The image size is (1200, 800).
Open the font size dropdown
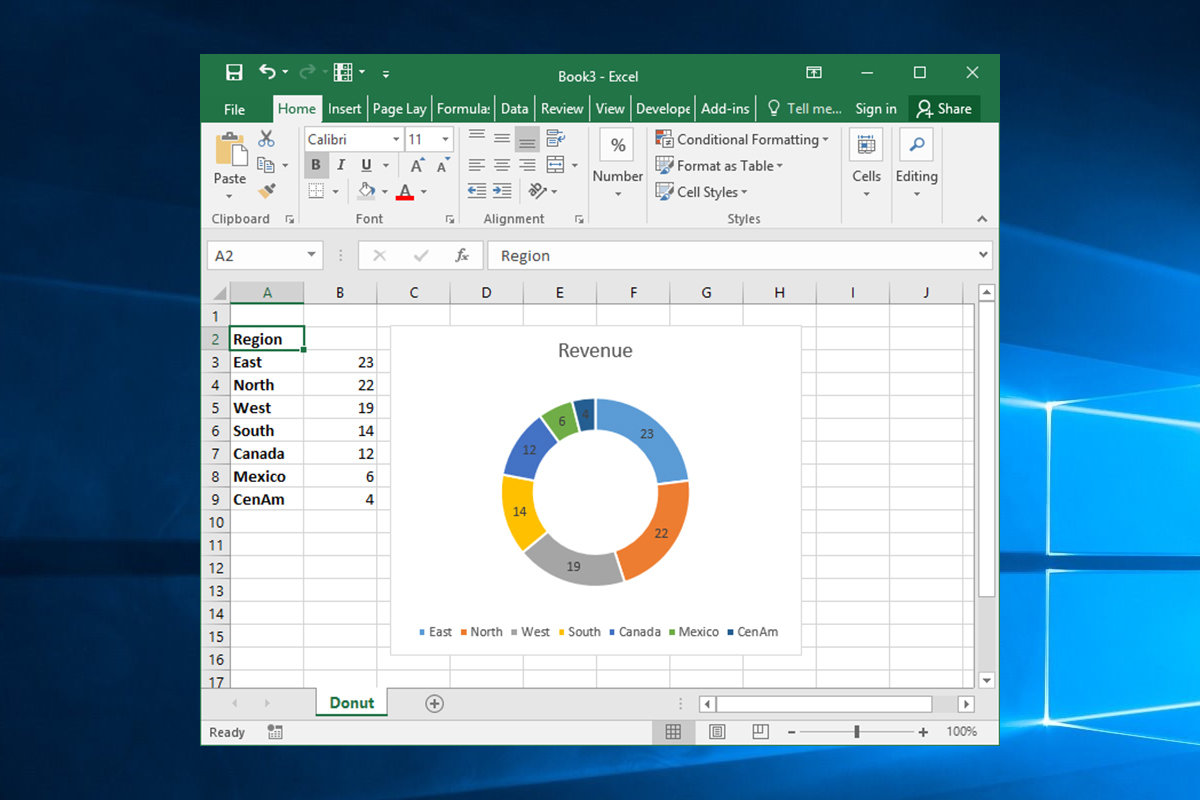pyautogui.click(x=445, y=139)
